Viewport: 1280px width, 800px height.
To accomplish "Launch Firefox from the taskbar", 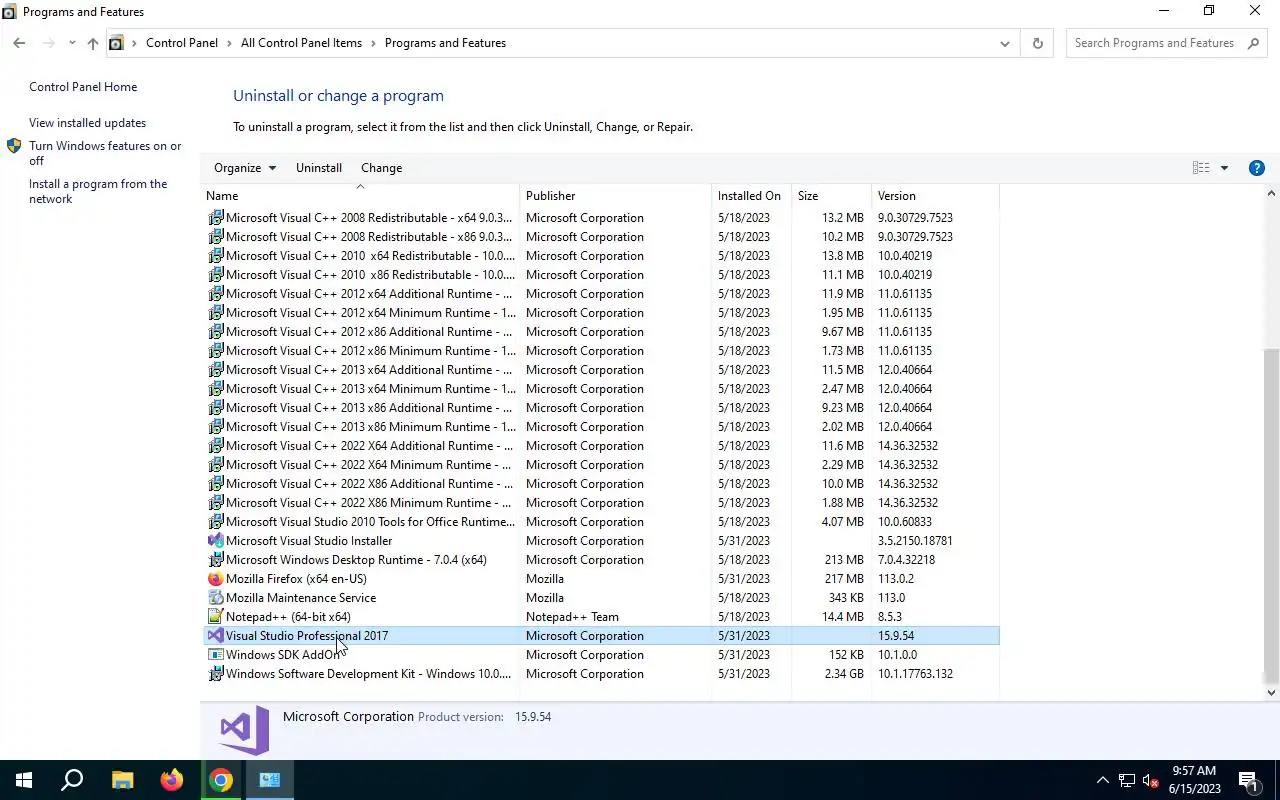I will (x=172, y=780).
